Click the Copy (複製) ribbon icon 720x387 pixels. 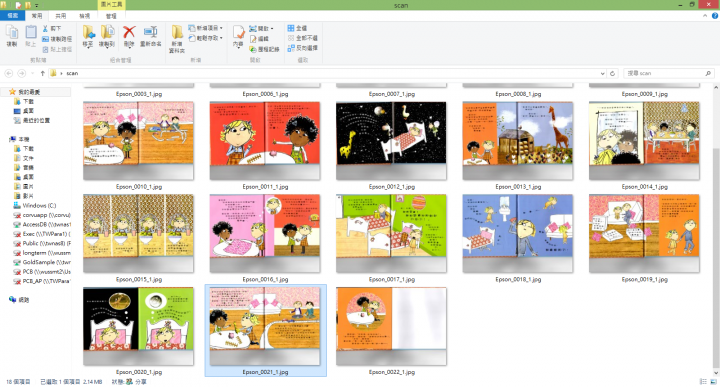pyautogui.click(x=12, y=36)
